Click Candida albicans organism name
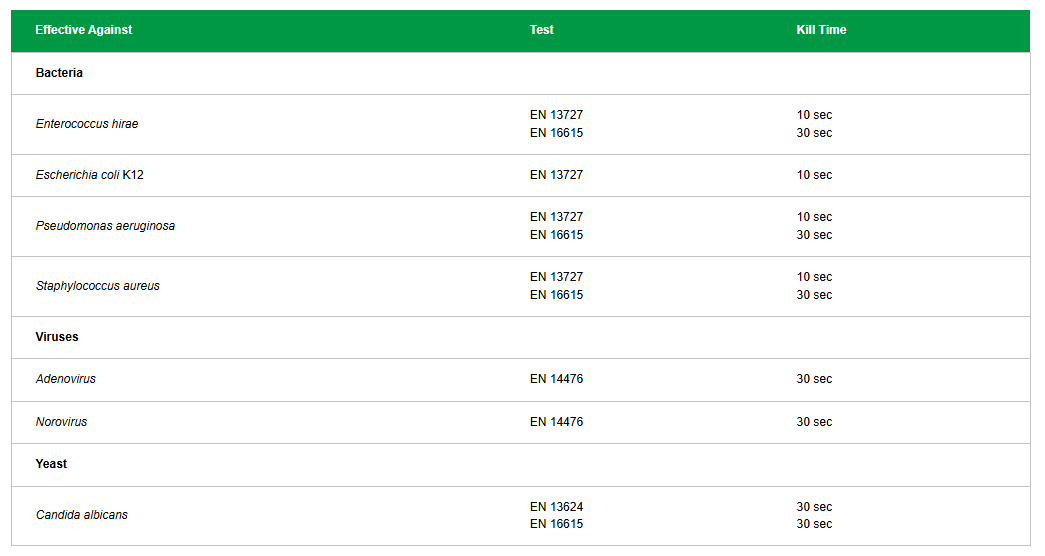1045x556 pixels. click(x=82, y=515)
